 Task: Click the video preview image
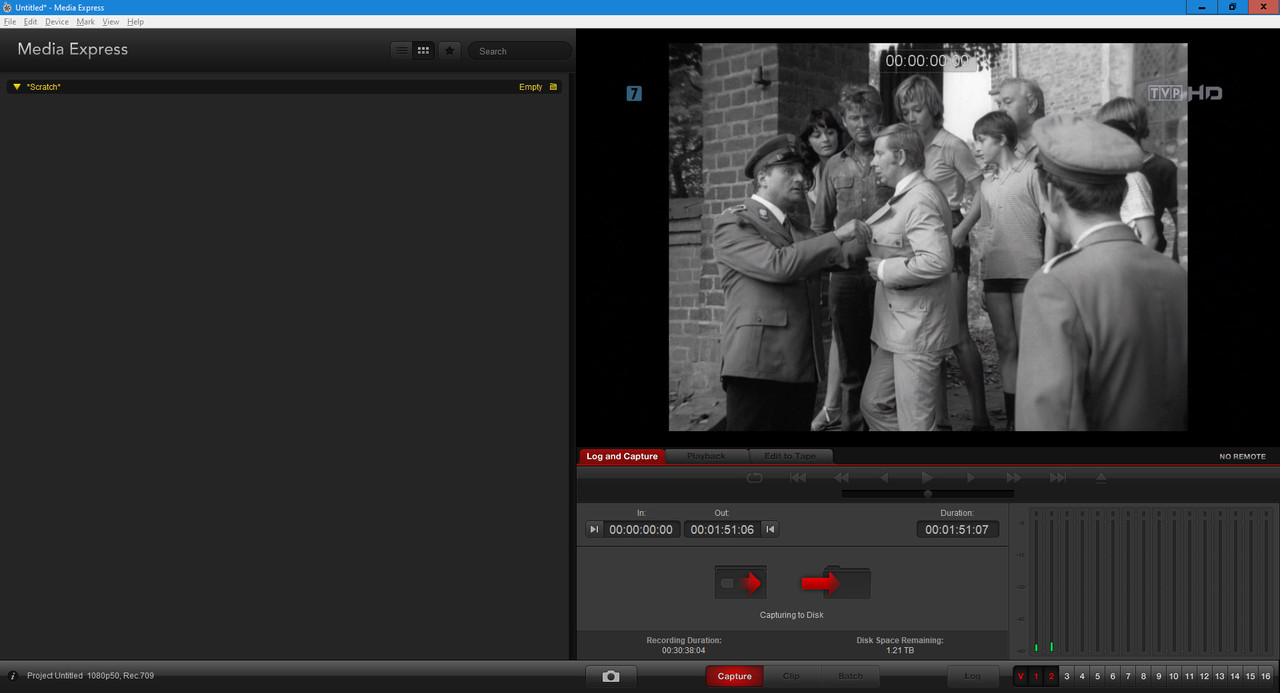pos(928,237)
